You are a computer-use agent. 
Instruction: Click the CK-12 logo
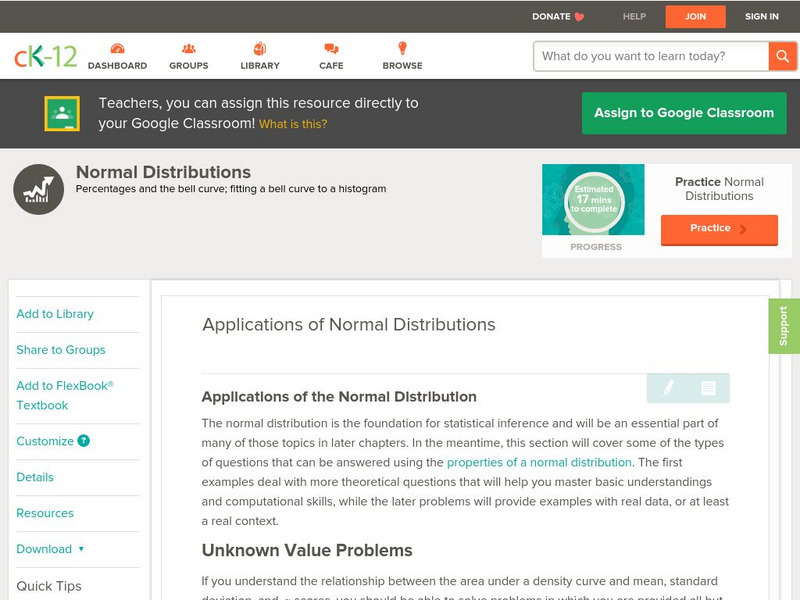click(x=45, y=56)
